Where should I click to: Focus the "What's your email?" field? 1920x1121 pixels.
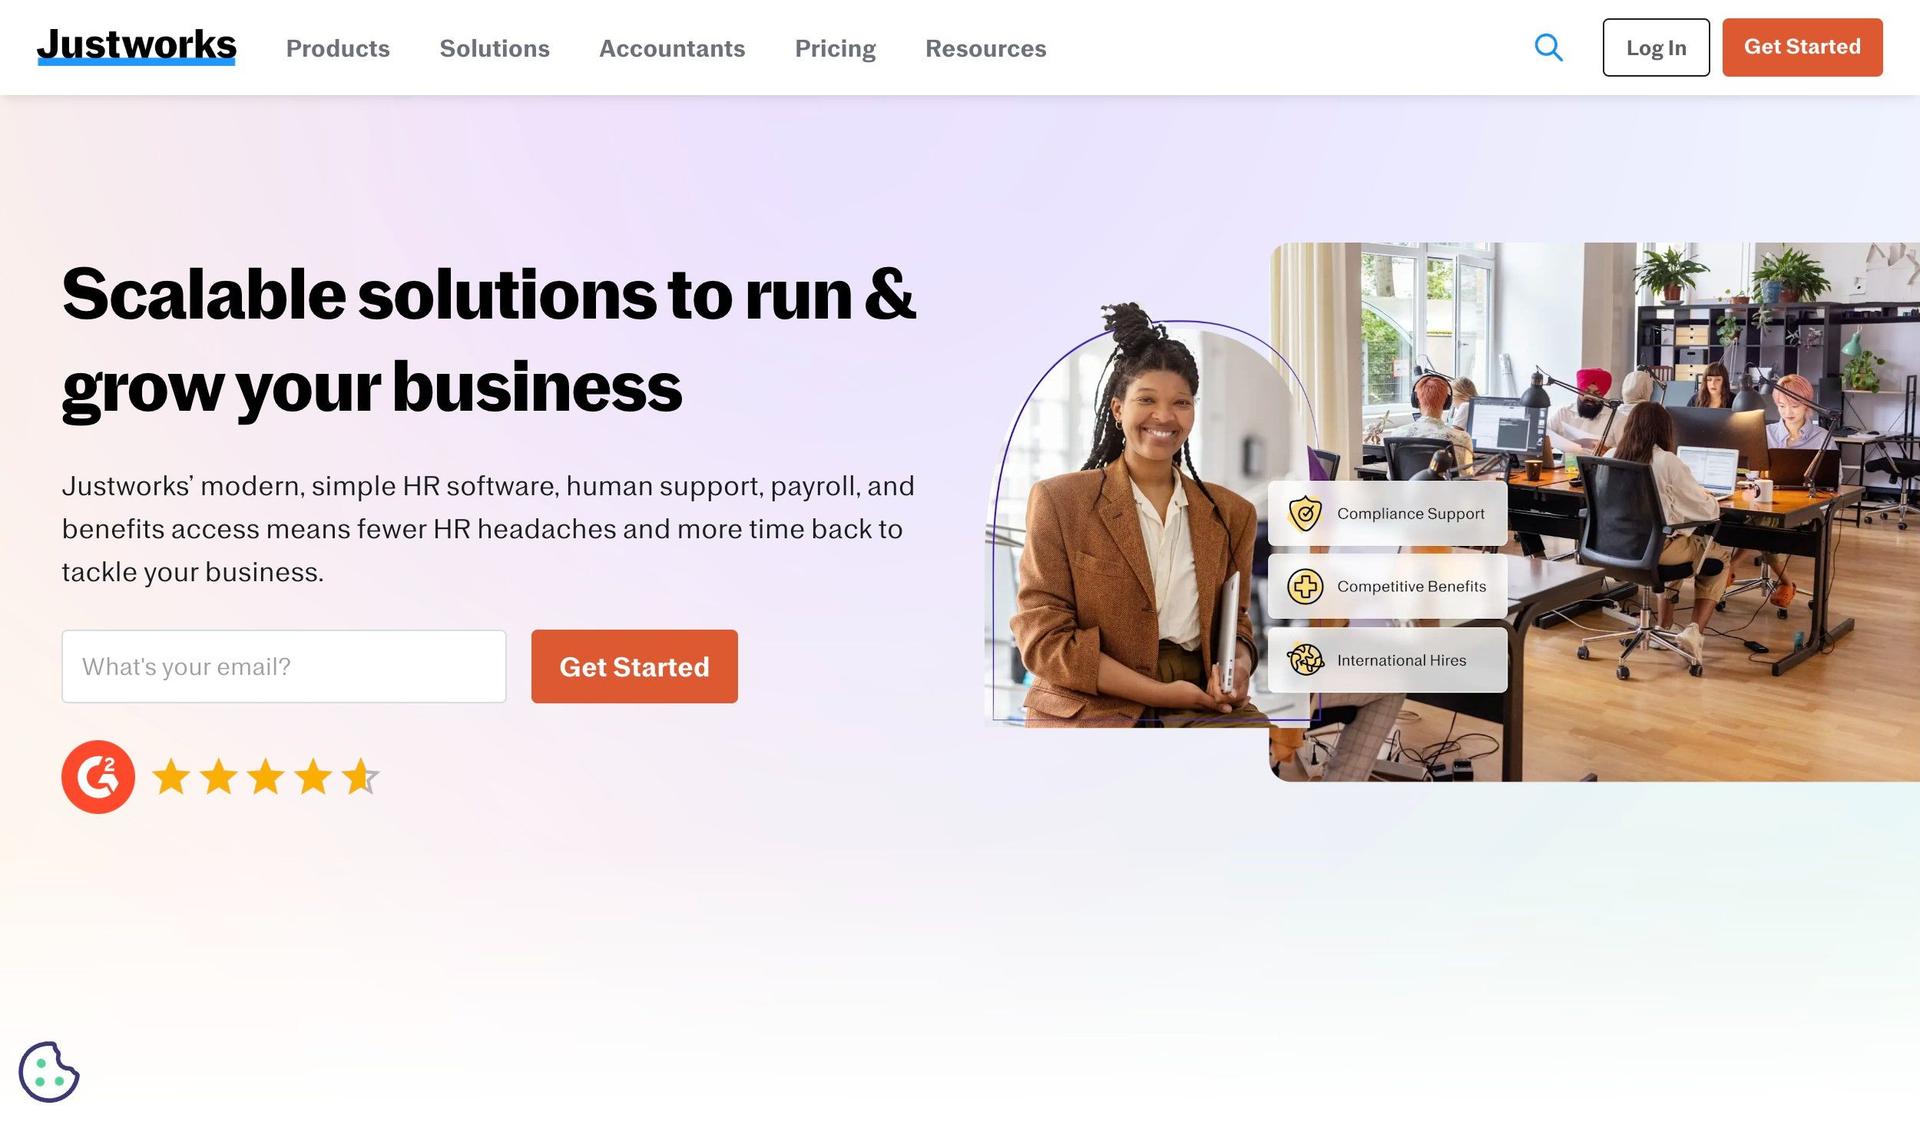pyautogui.click(x=284, y=666)
